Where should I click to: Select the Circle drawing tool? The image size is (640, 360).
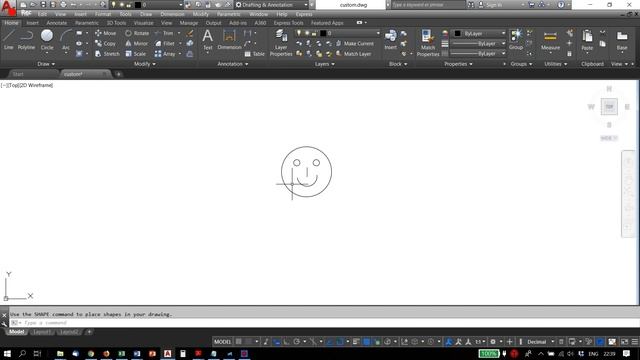tap(47, 40)
